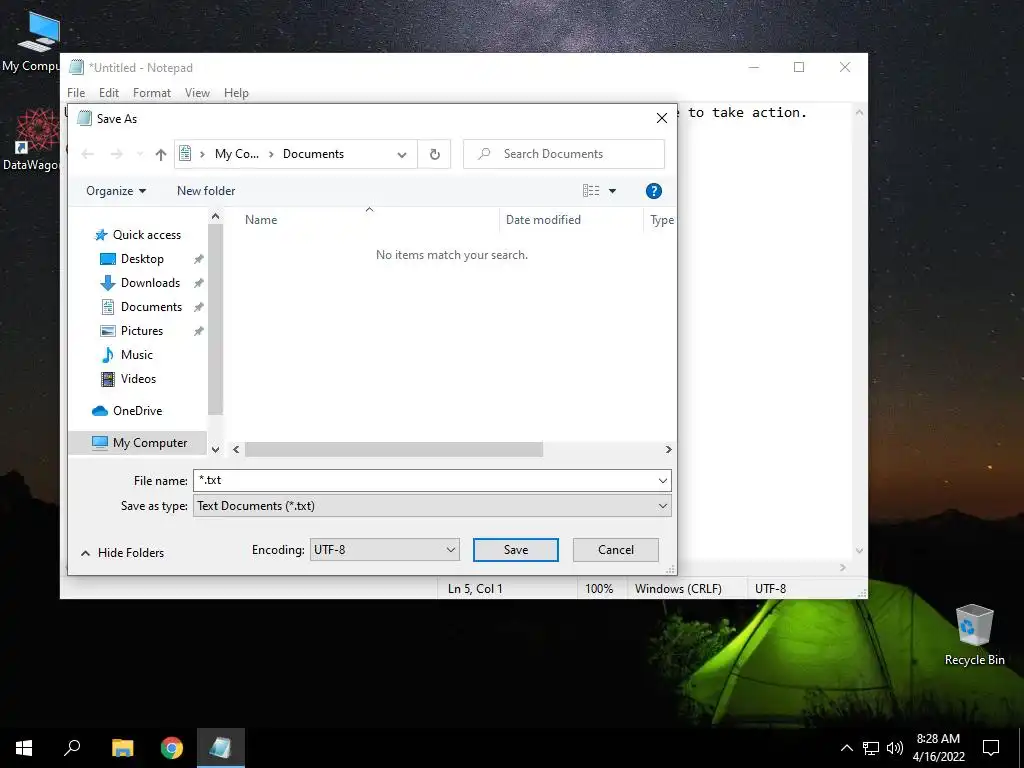The height and width of the screenshot is (768, 1024).
Task: Open Notepad Help menu
Action: [236, 93]
